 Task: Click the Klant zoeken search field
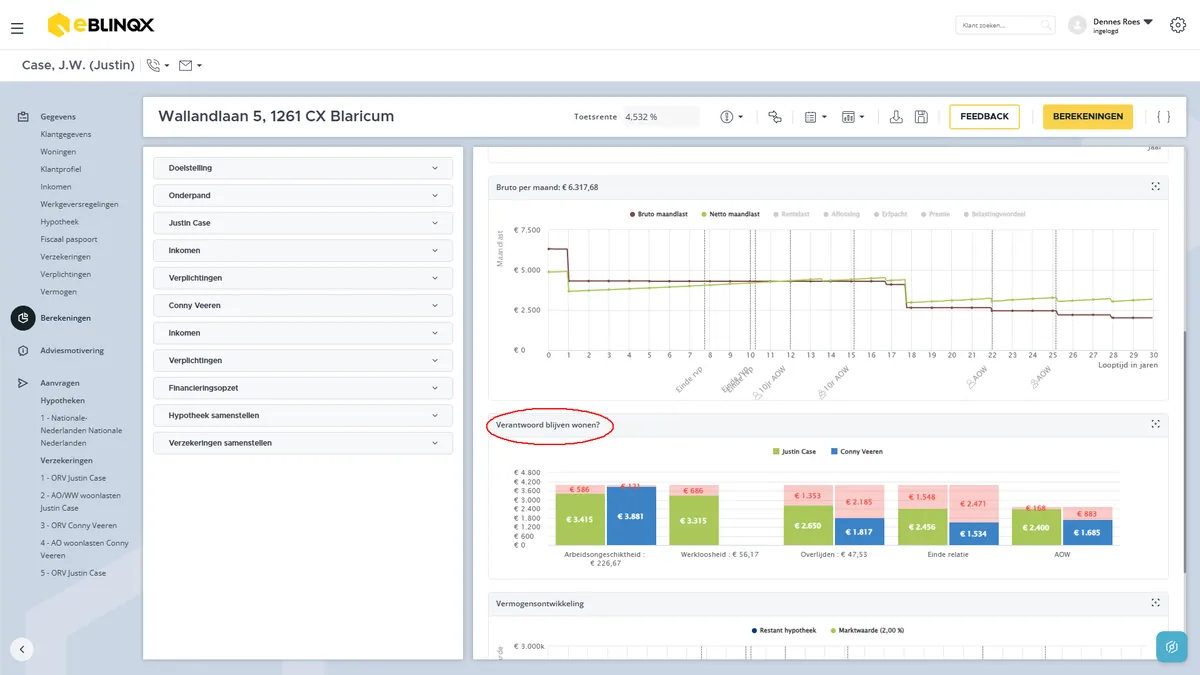1005,25
